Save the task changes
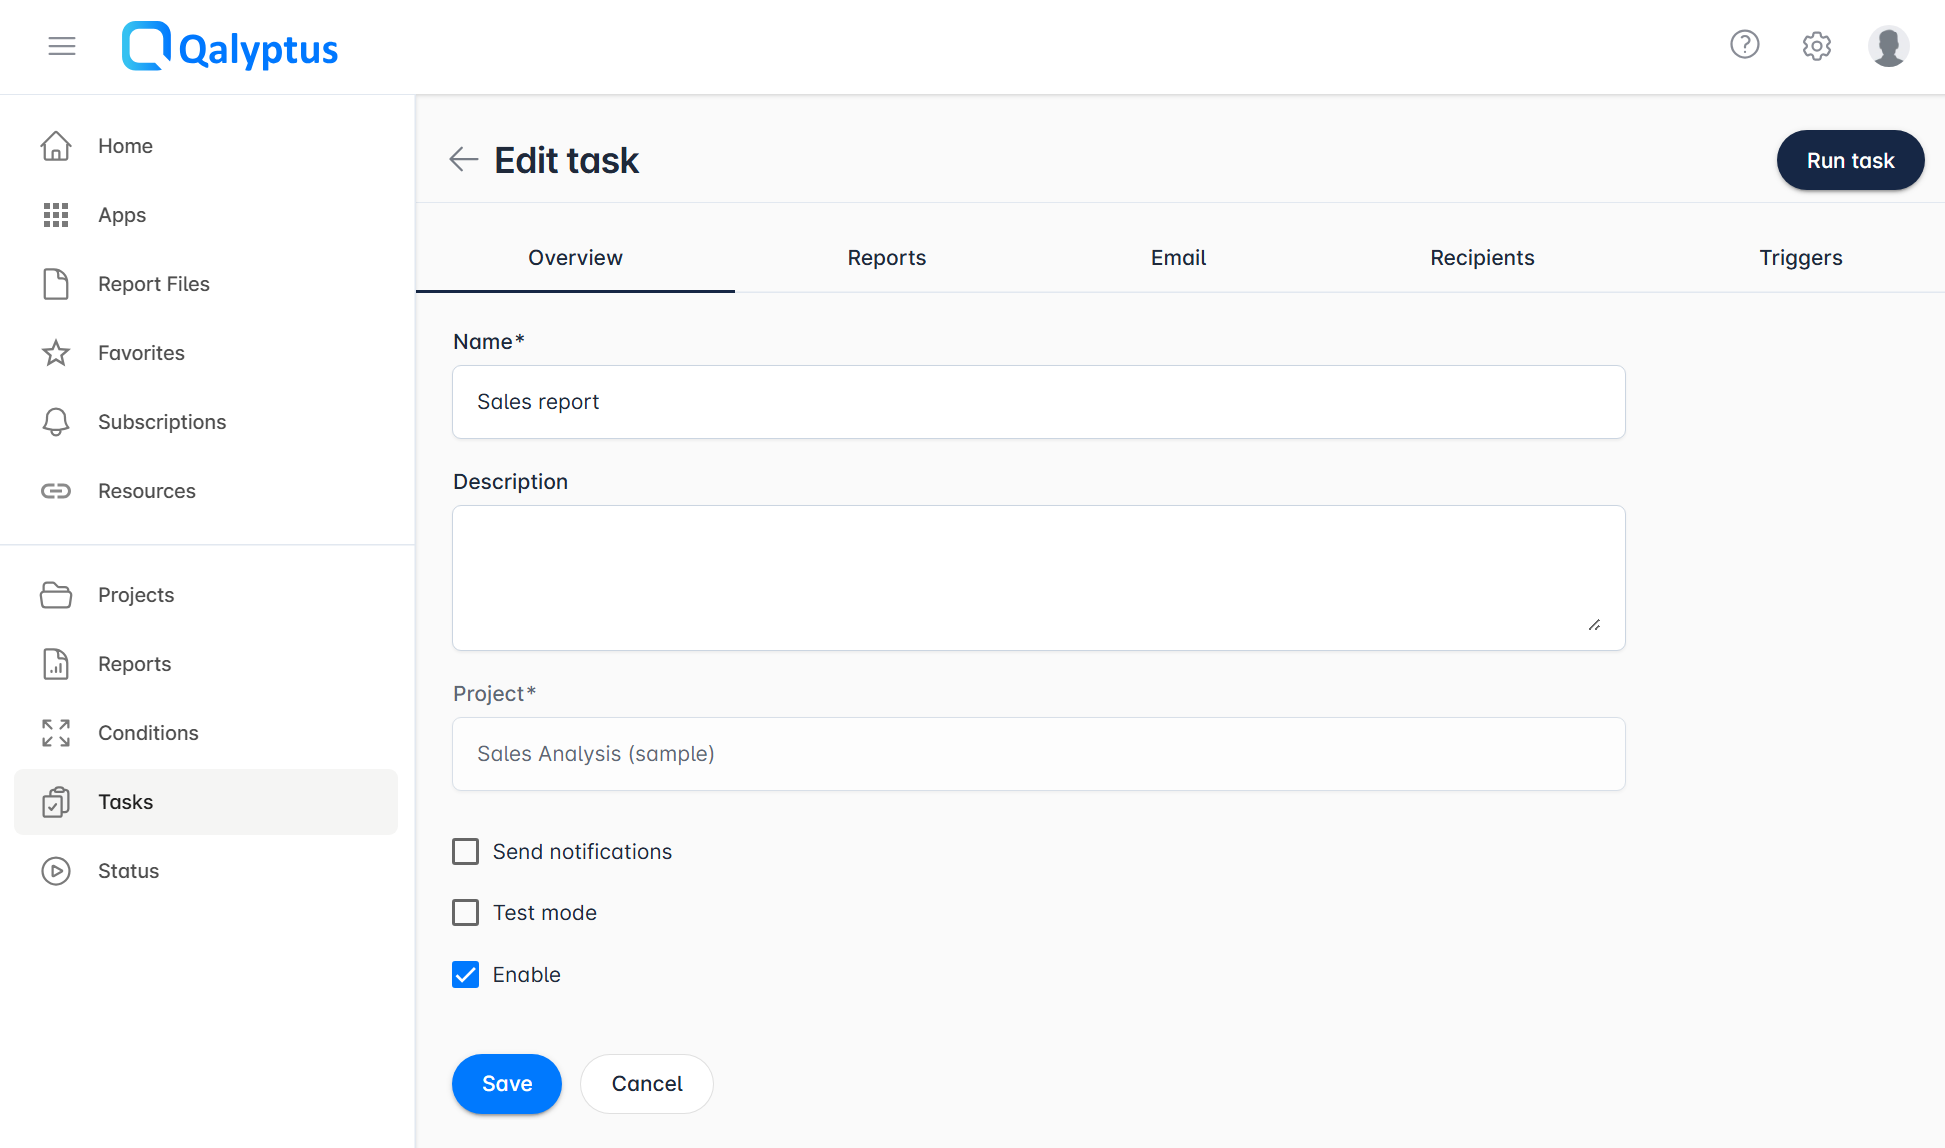This screenshot has width=1945, height=1148. pos(506,1083)
